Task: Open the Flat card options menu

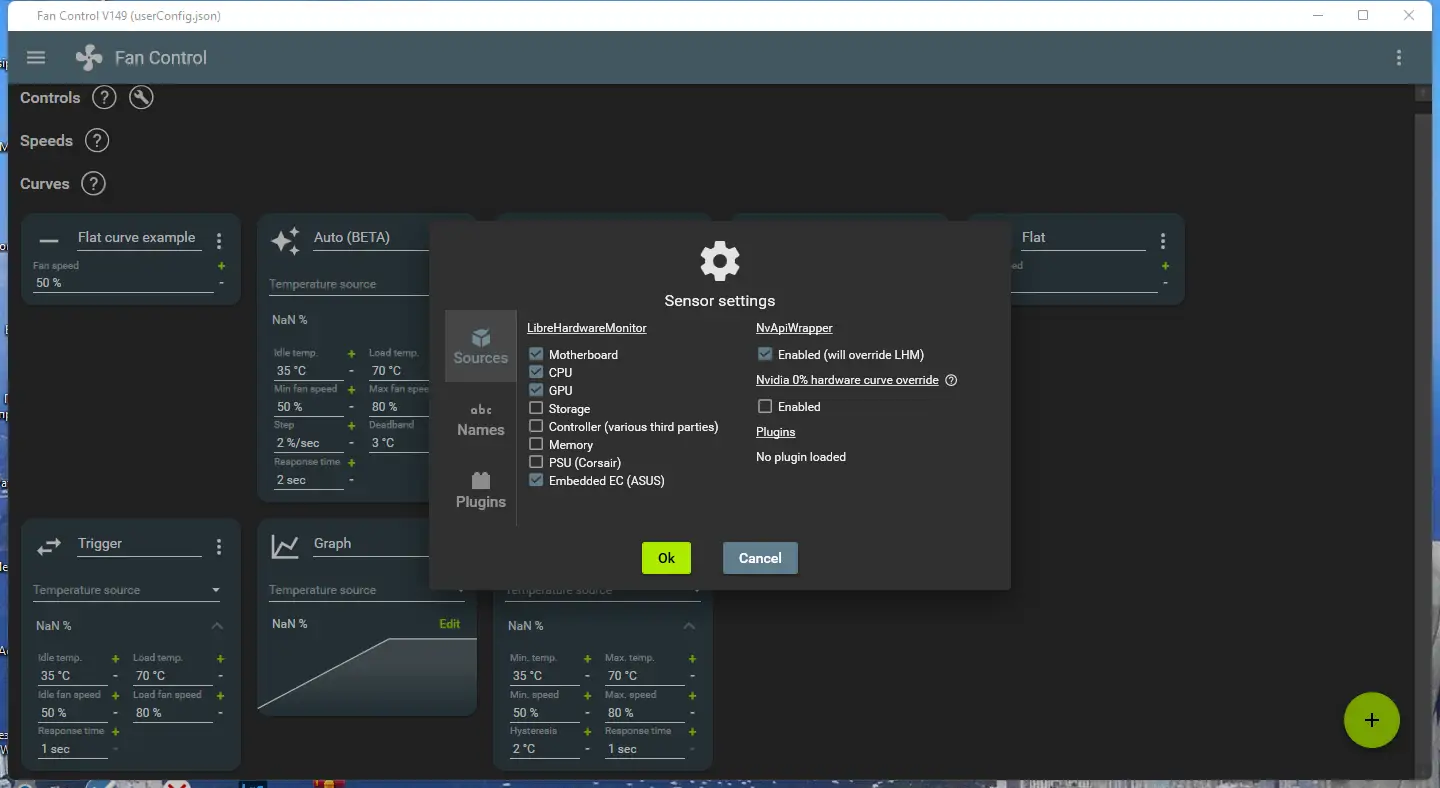Action: [x=1163, y=241]
